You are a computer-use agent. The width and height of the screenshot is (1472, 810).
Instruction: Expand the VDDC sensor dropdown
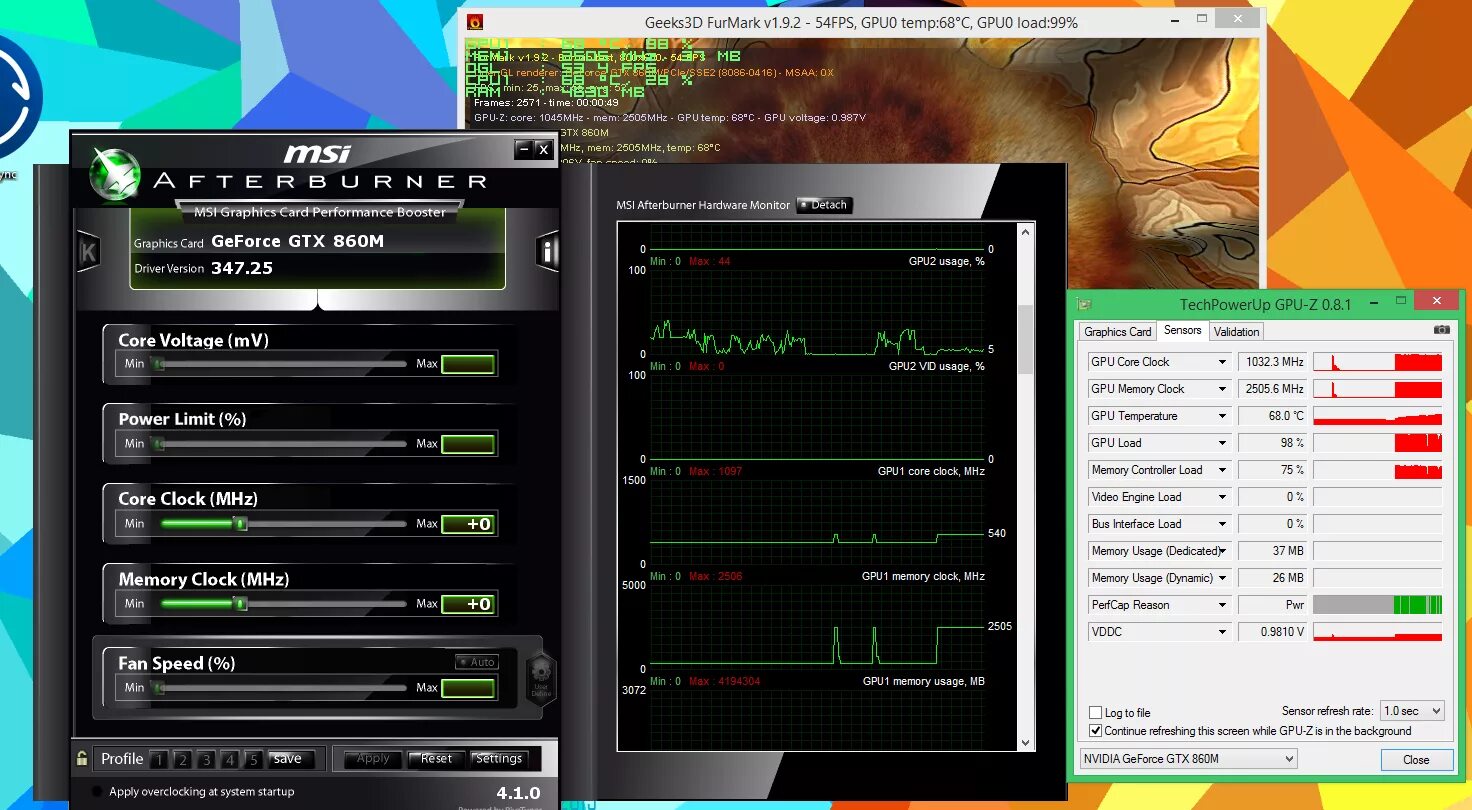tap(1221, 632)
